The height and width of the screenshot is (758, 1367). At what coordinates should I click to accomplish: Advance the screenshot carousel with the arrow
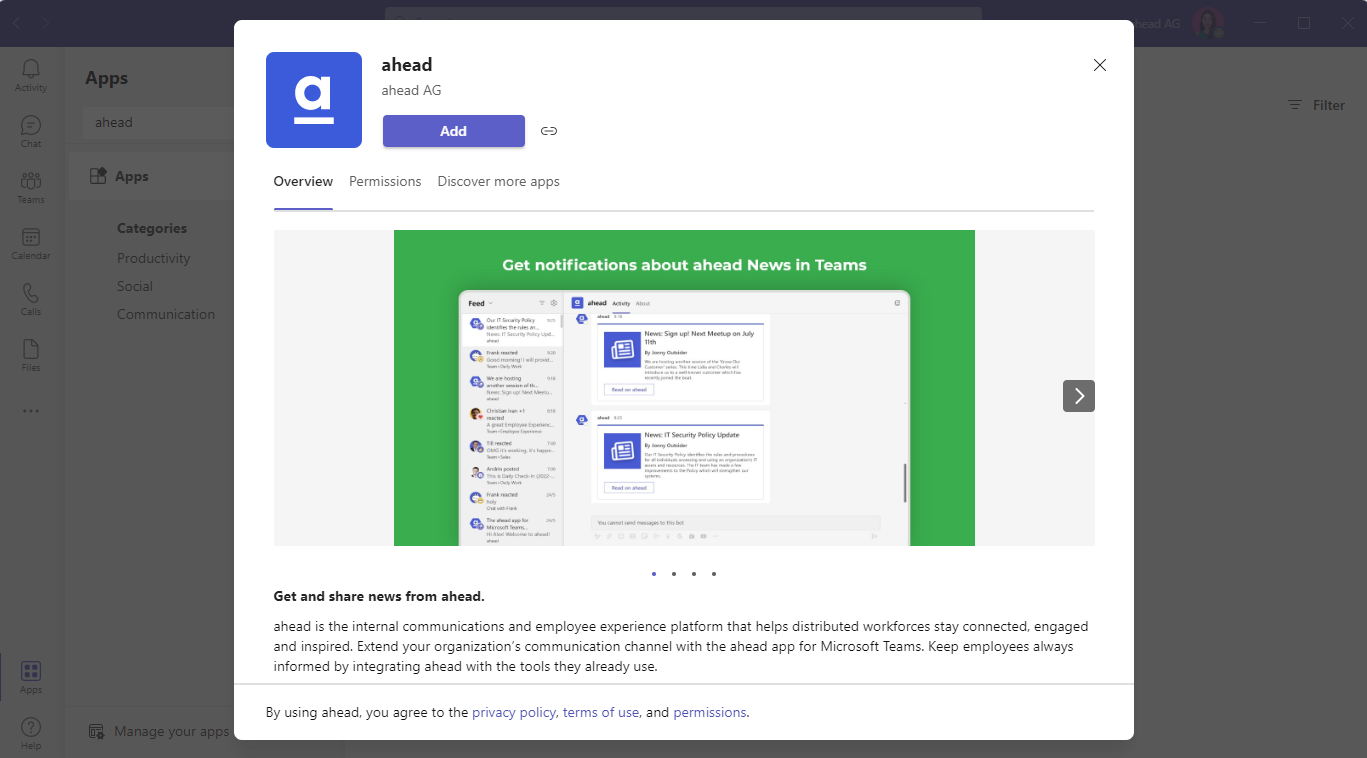pyautogui.click(x=1078, y=396)
